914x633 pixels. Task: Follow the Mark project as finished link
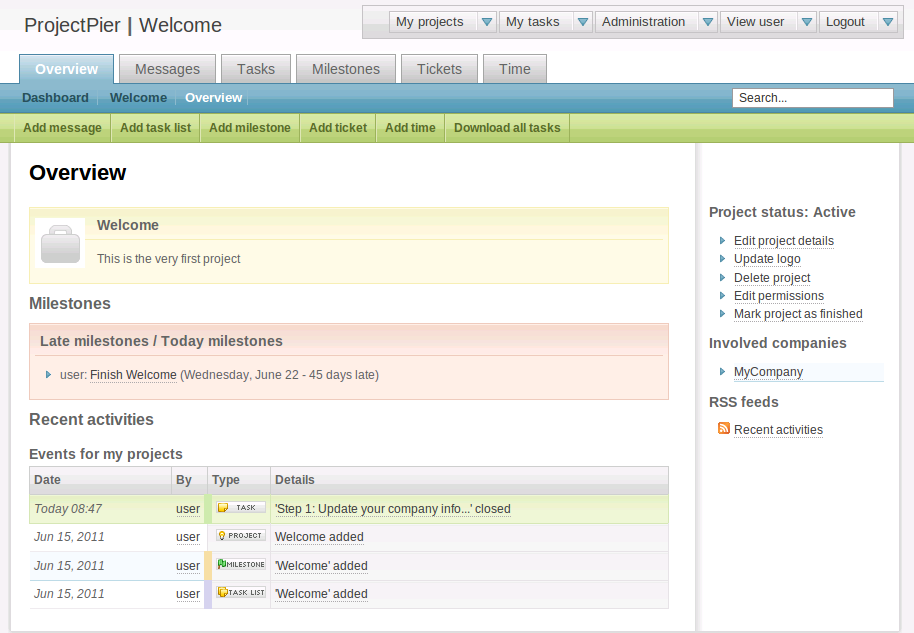click(x=797, y=314)
